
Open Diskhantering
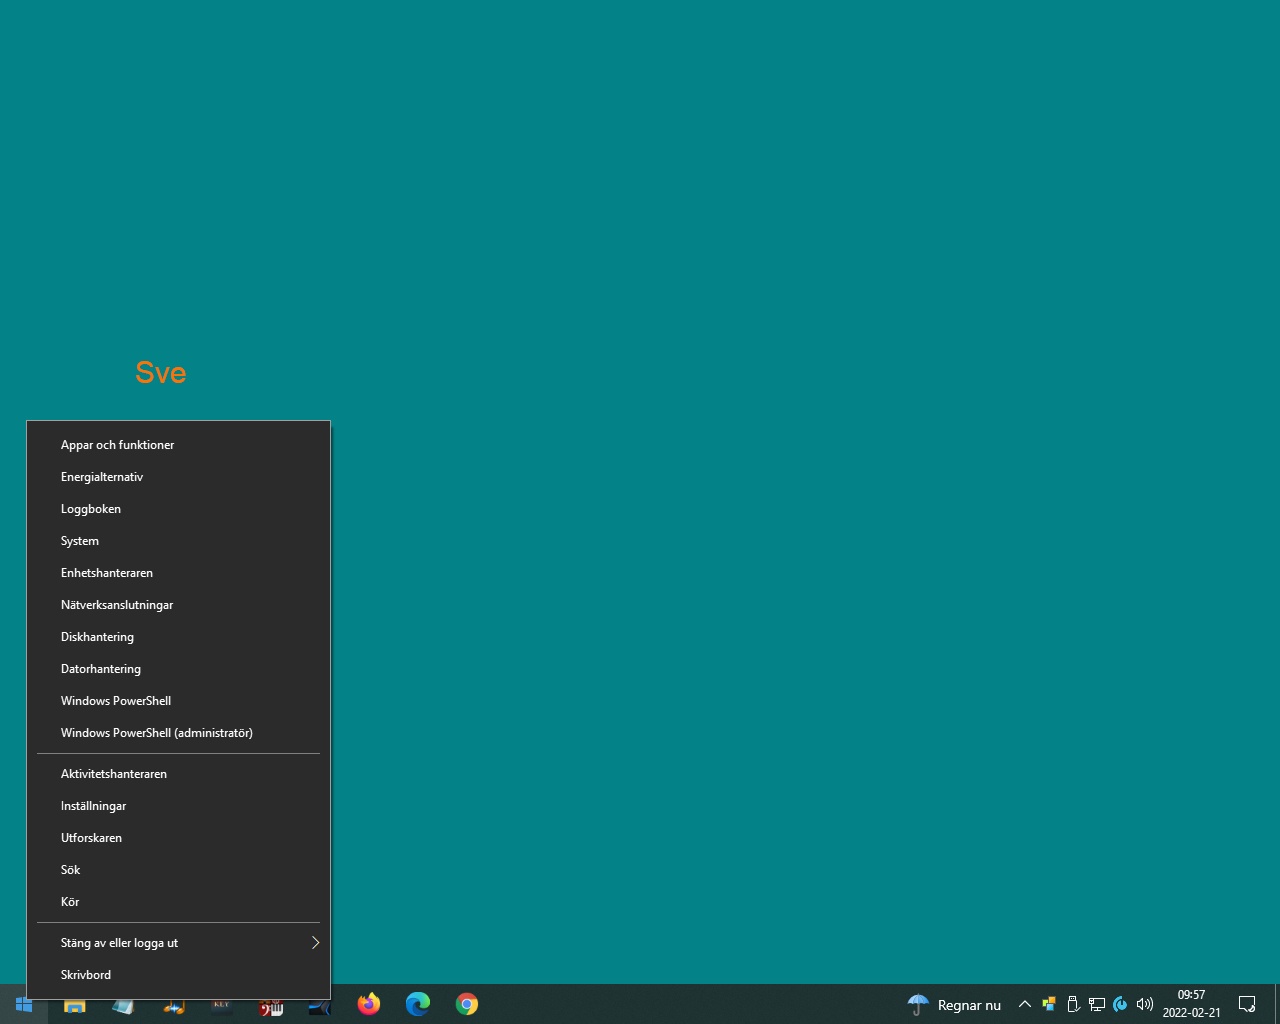coord(97,636)
